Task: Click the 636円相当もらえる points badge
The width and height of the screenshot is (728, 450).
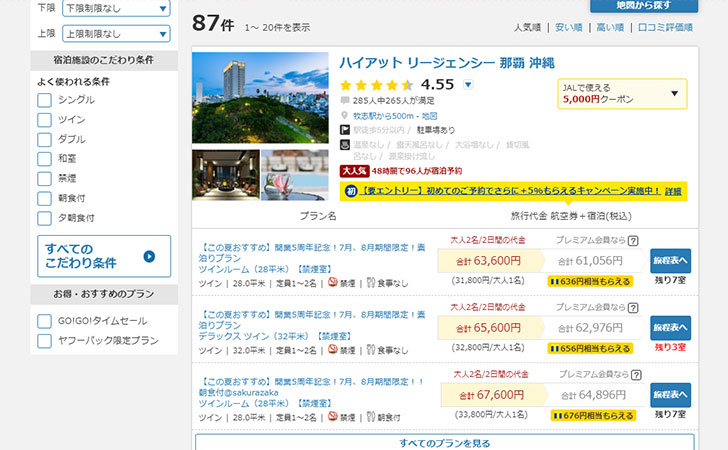Action: (x=590, y=281)
